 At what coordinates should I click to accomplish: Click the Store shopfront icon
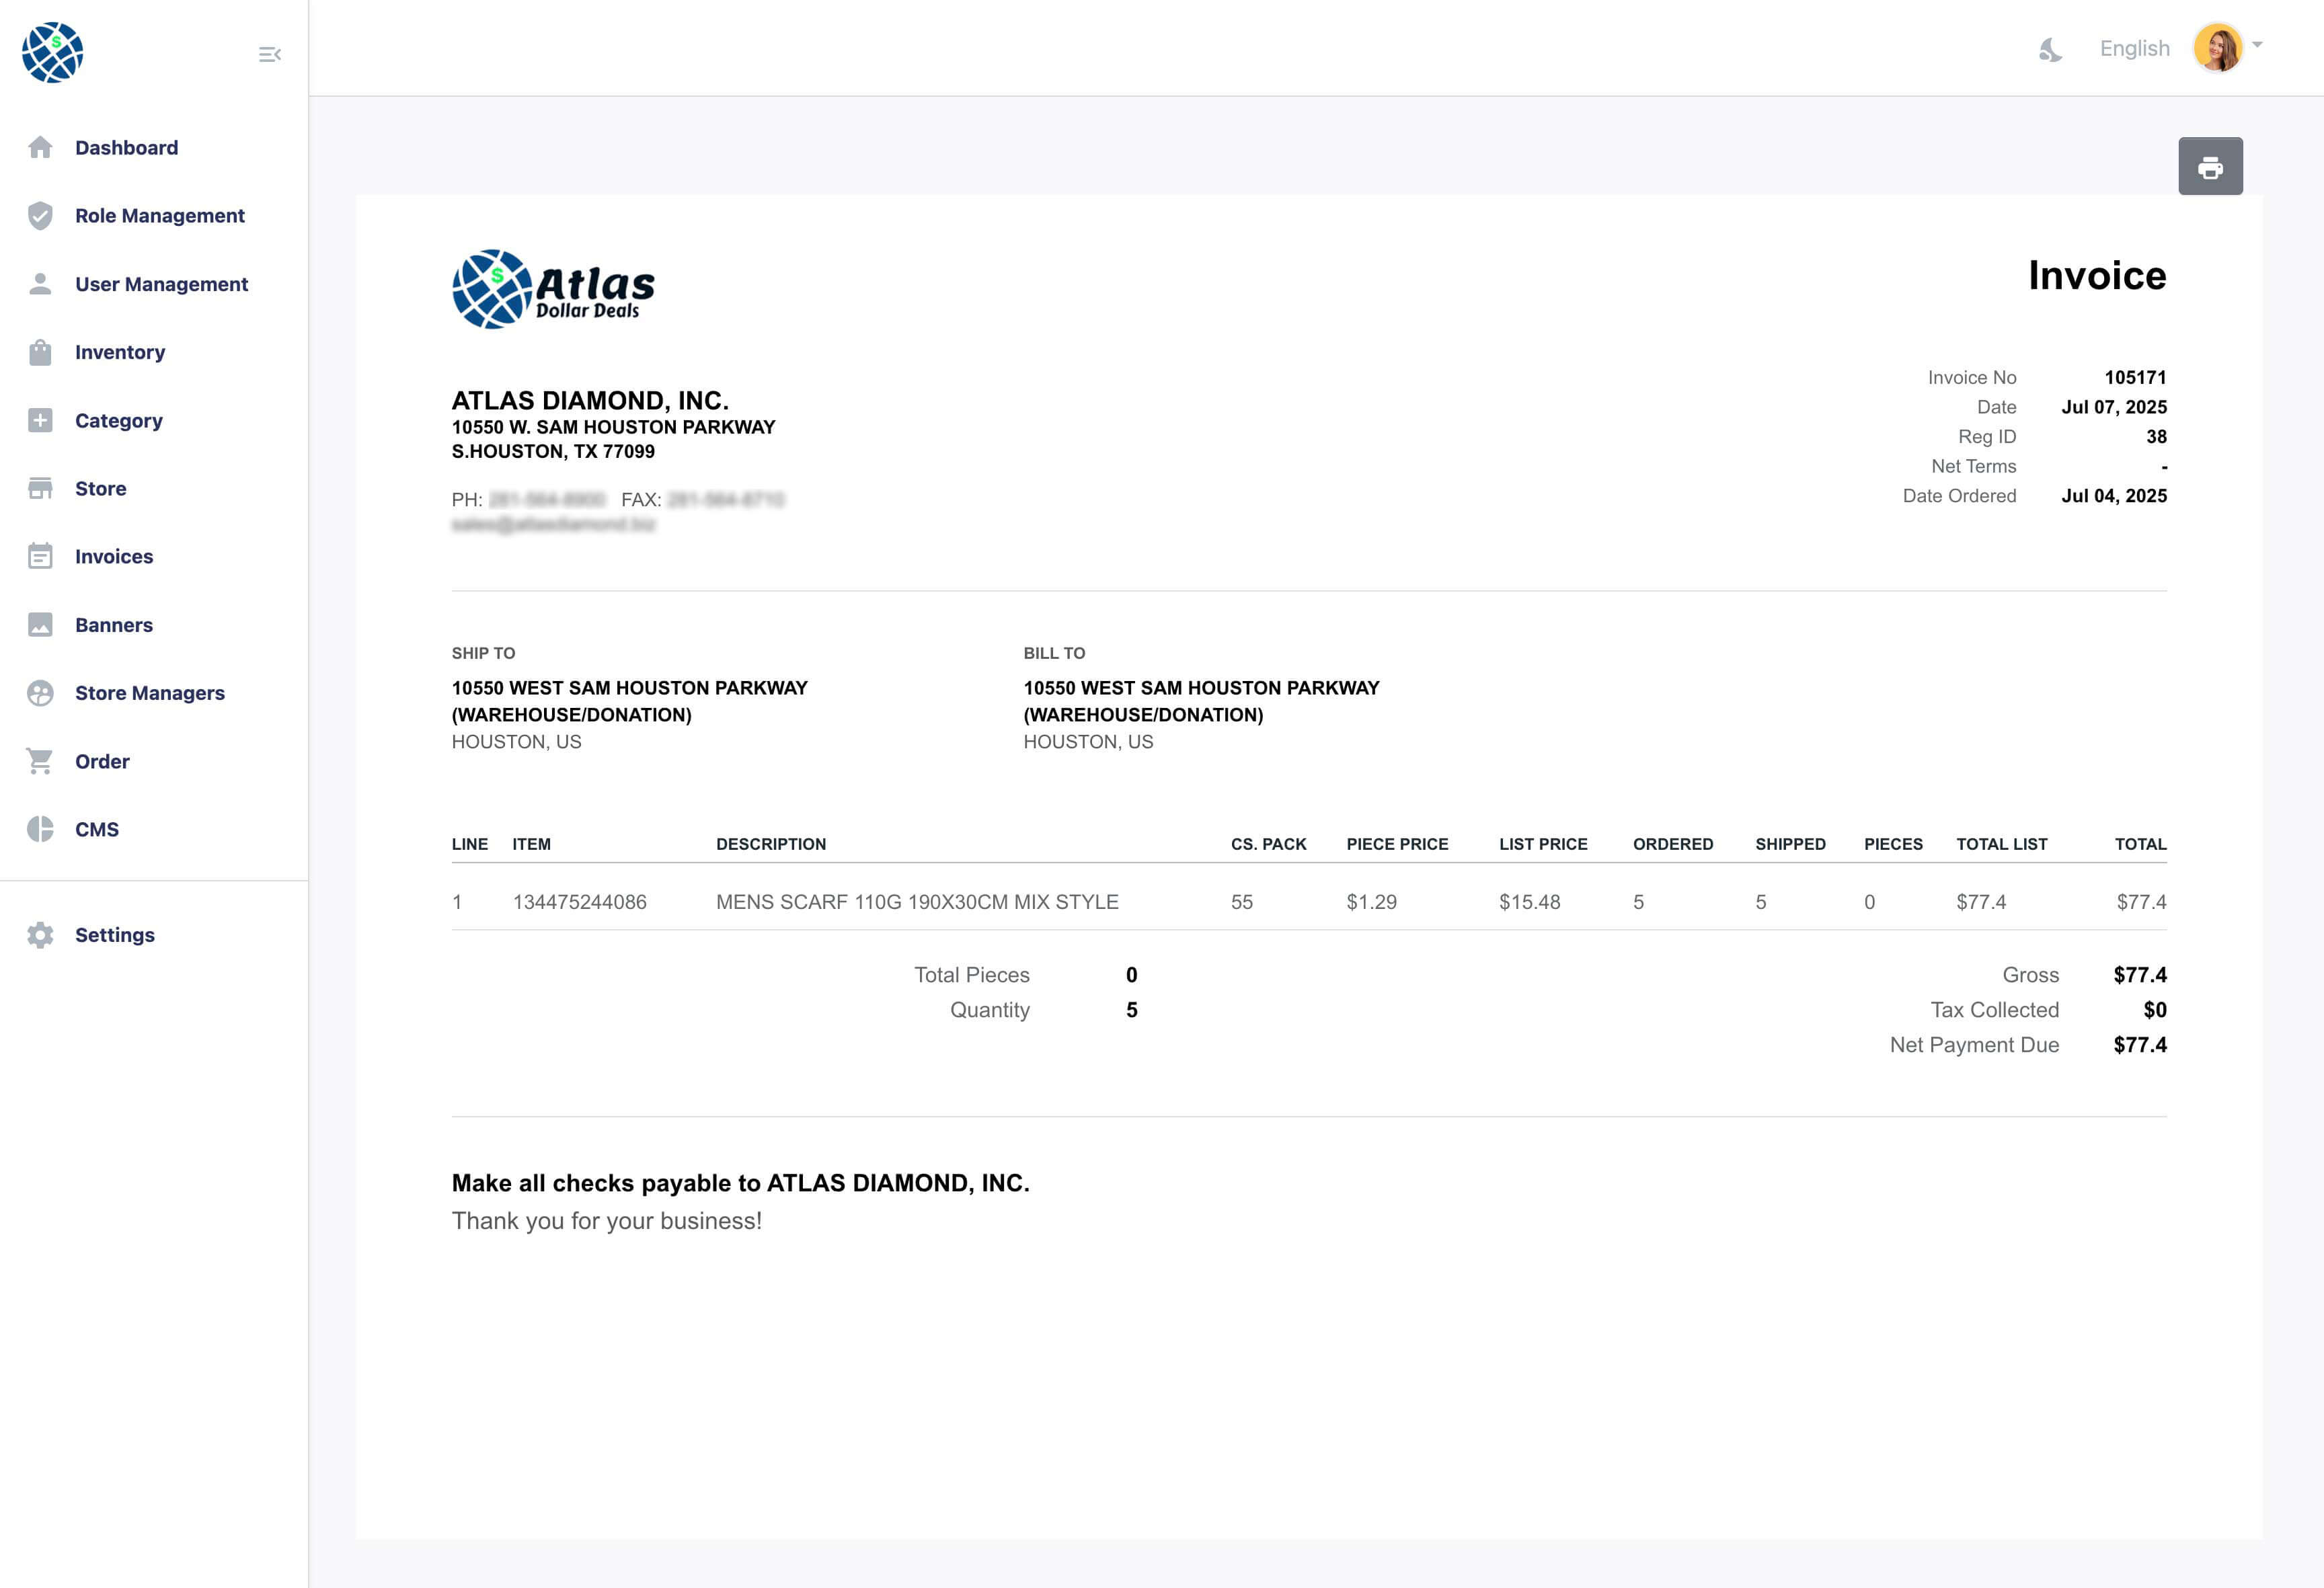[40, 489]
